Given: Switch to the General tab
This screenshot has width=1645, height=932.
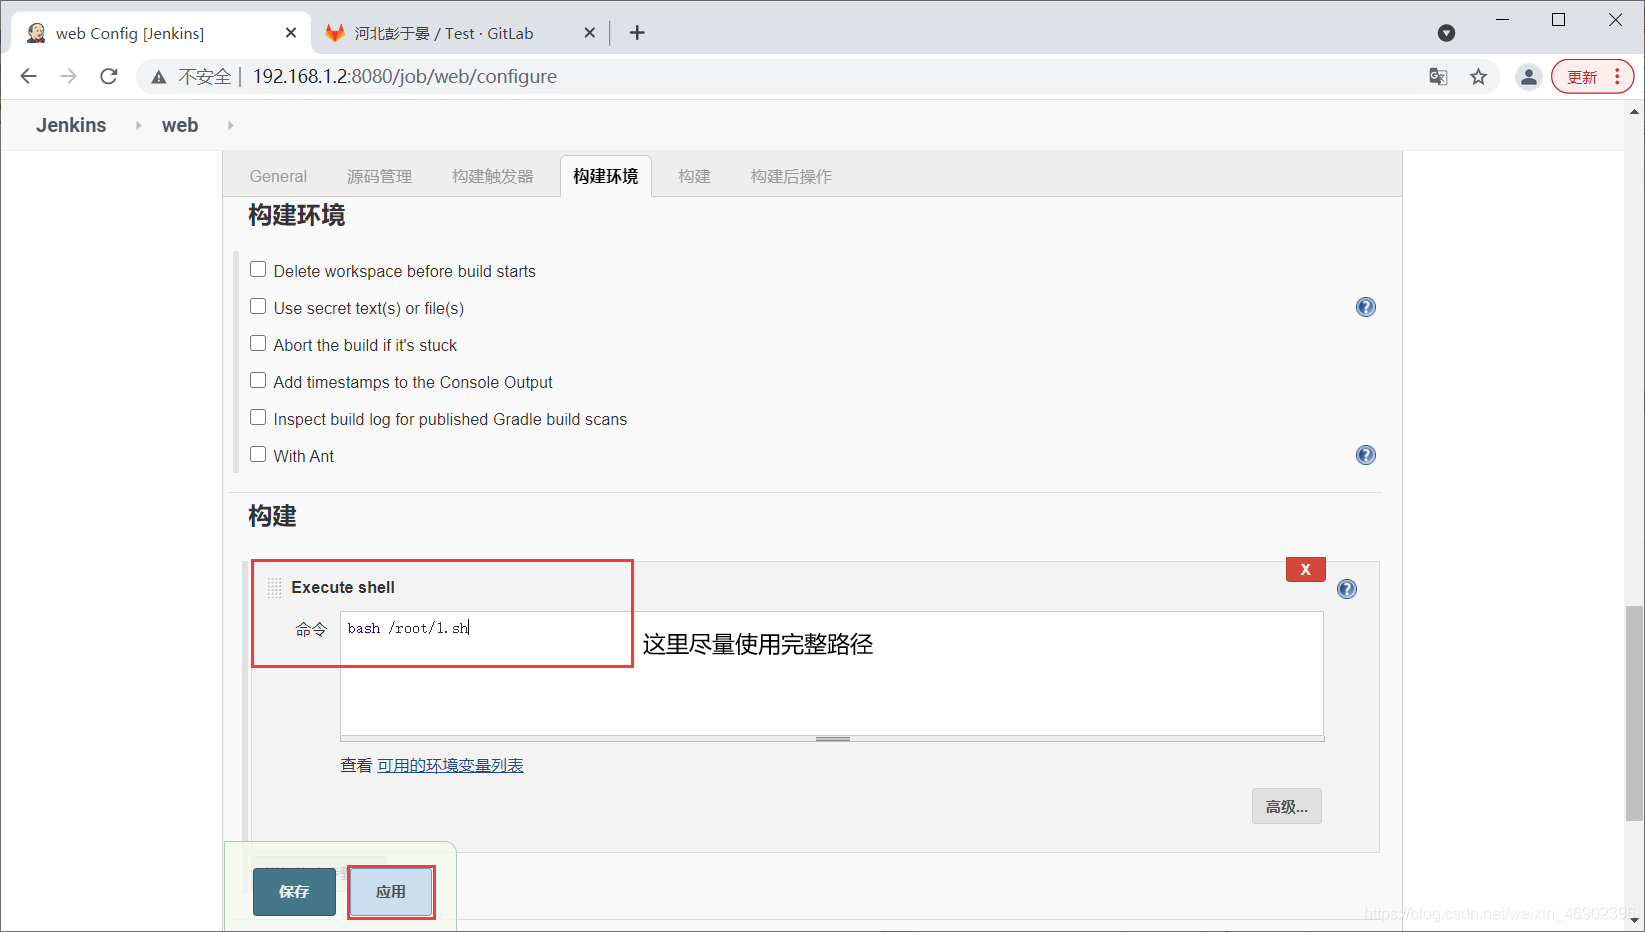Looking at the screenshot, I should (x=278, y=176).
